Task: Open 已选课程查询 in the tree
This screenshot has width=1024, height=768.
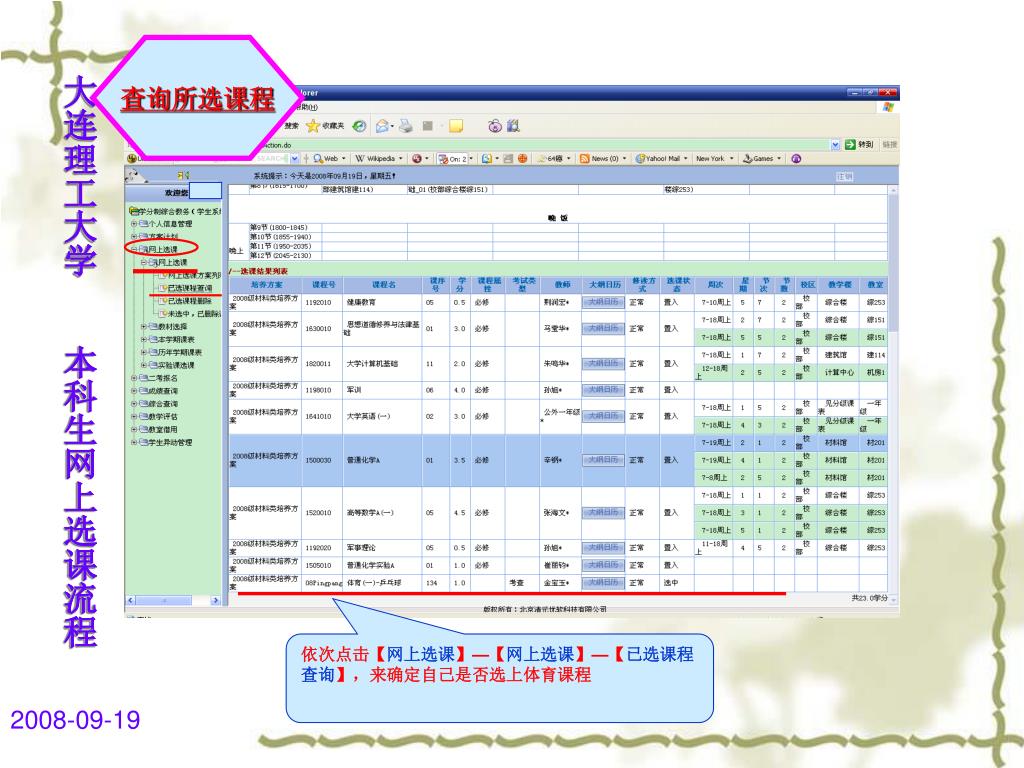Action: (189, 288)
